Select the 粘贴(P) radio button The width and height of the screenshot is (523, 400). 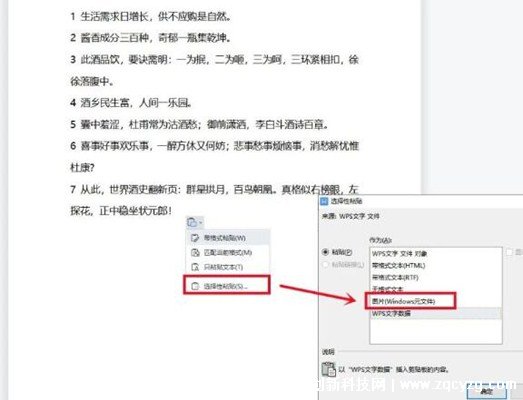tap(326, 252)
